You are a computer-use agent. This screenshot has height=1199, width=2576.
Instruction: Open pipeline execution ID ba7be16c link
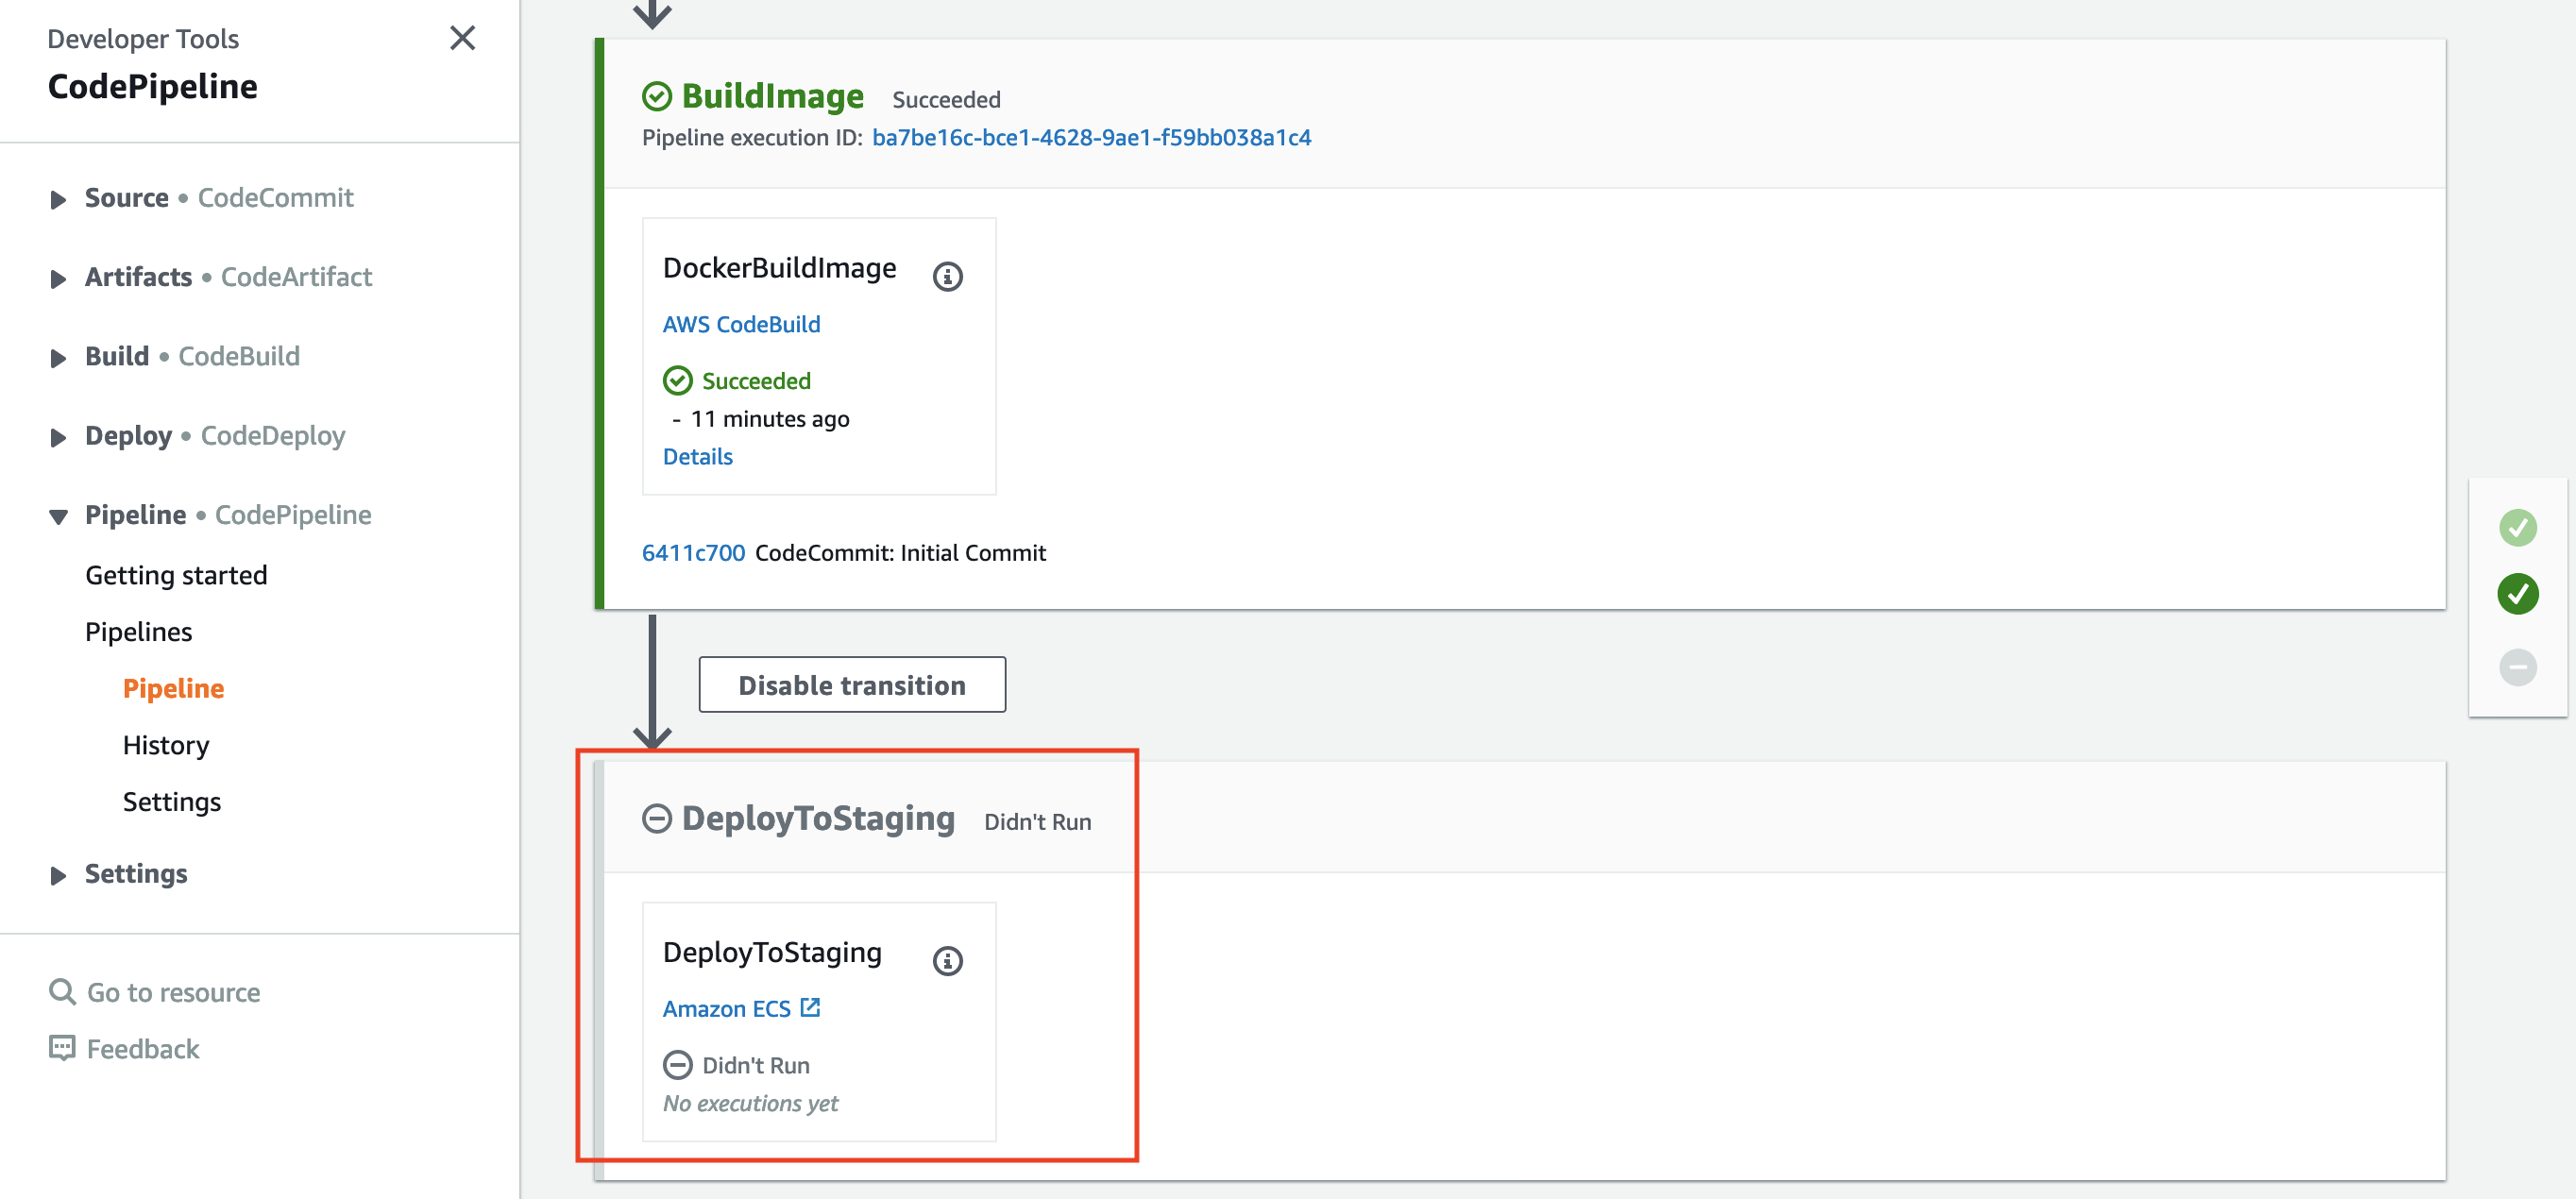click(1091, 137)
